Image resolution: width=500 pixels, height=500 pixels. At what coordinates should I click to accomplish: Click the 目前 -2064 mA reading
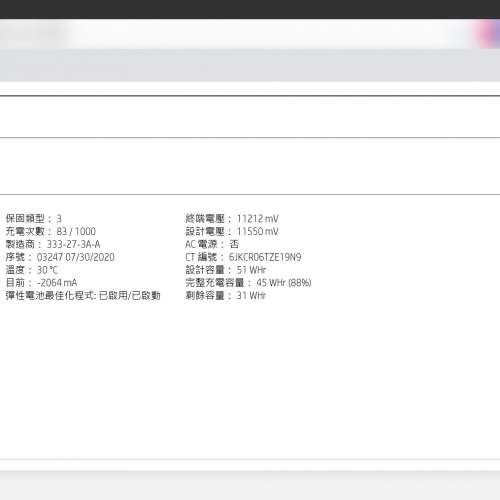pyautogui.click(x=57, y=283)
